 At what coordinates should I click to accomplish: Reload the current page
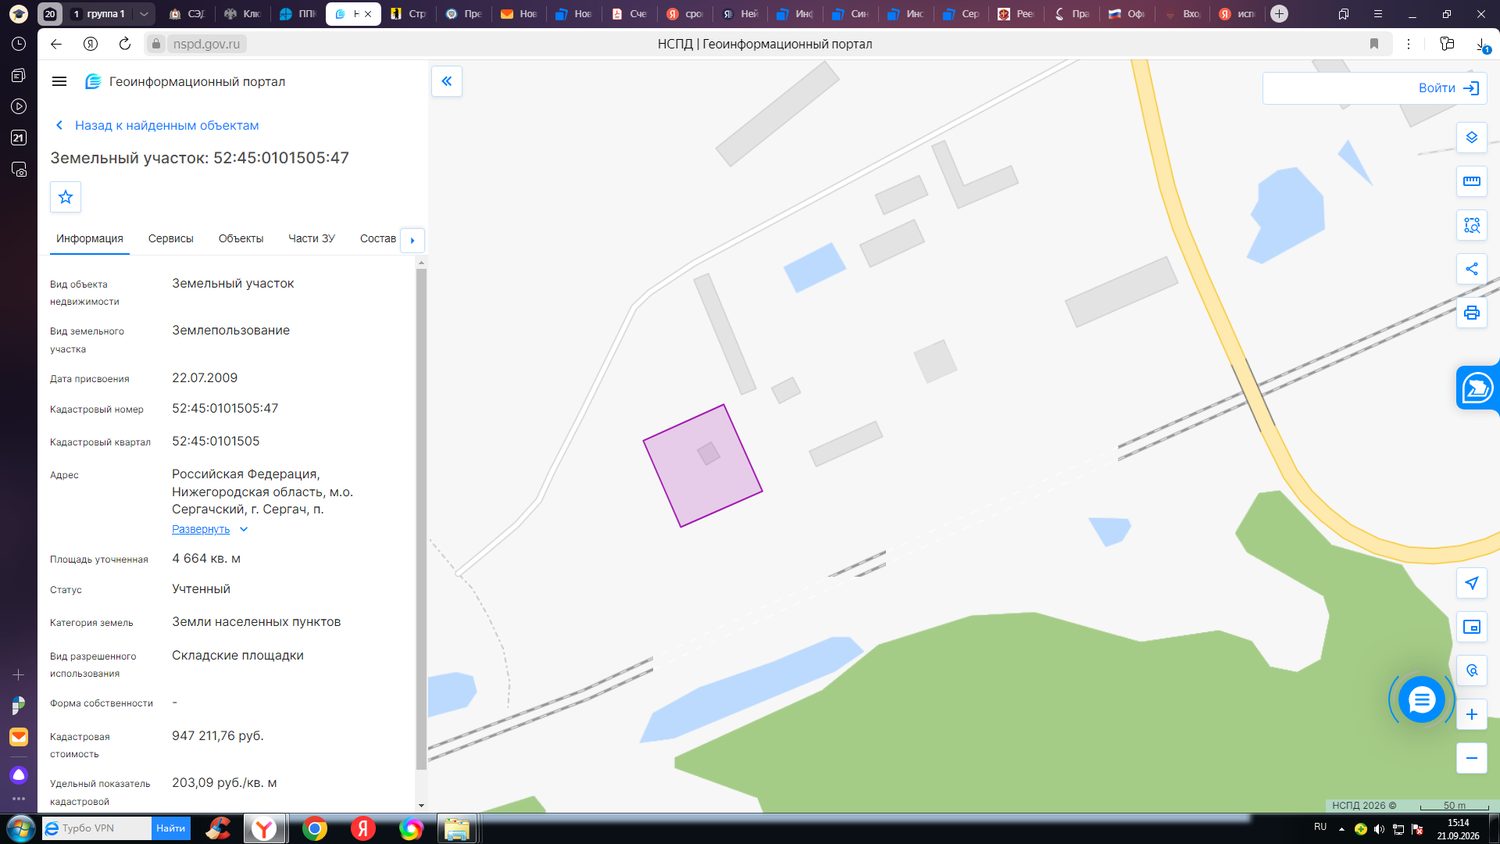point(124,44)
